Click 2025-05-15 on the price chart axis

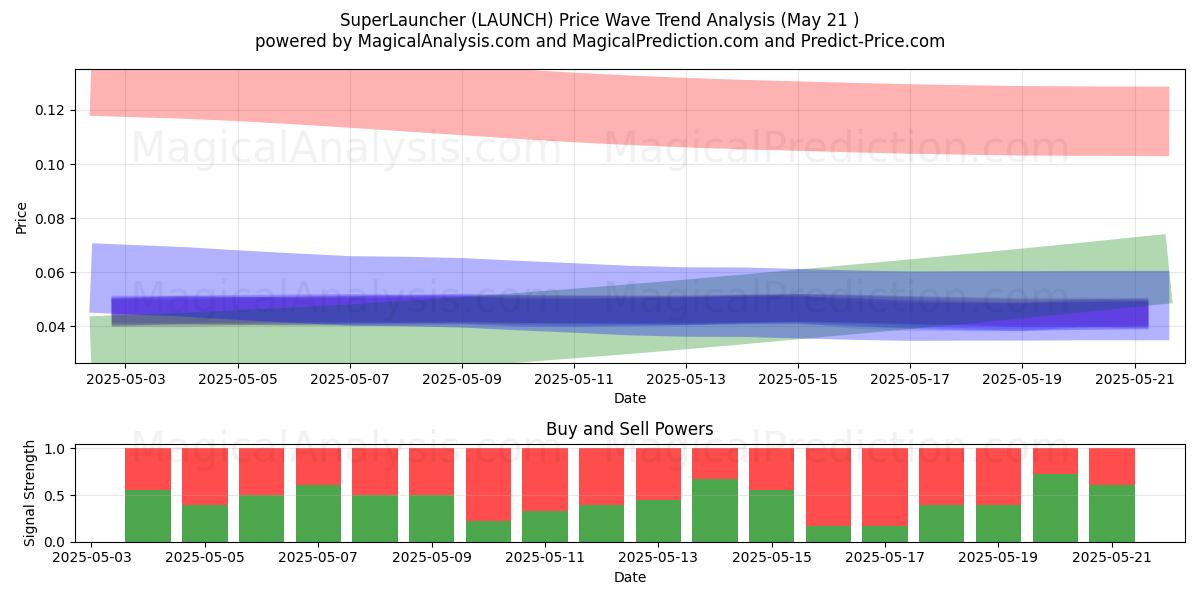tap(798, 380)
